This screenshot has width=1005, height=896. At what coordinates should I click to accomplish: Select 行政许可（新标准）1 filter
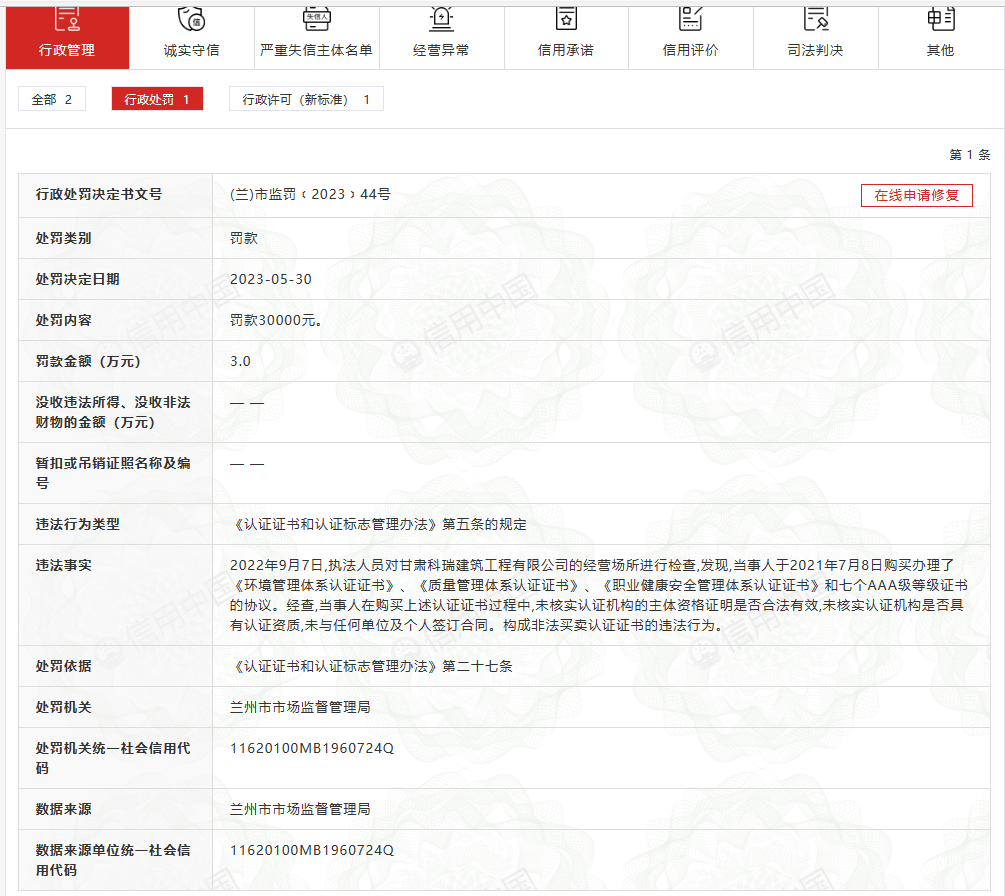point(306,99)
